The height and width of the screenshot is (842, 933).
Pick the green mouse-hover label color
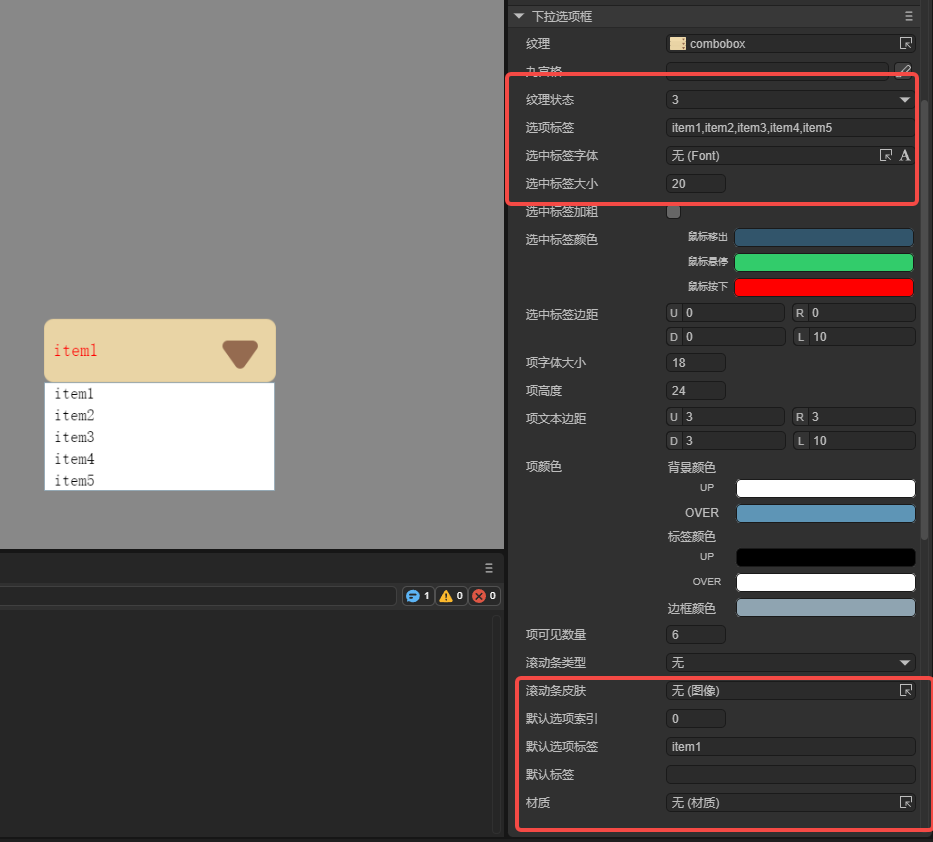tap(823, 263)
